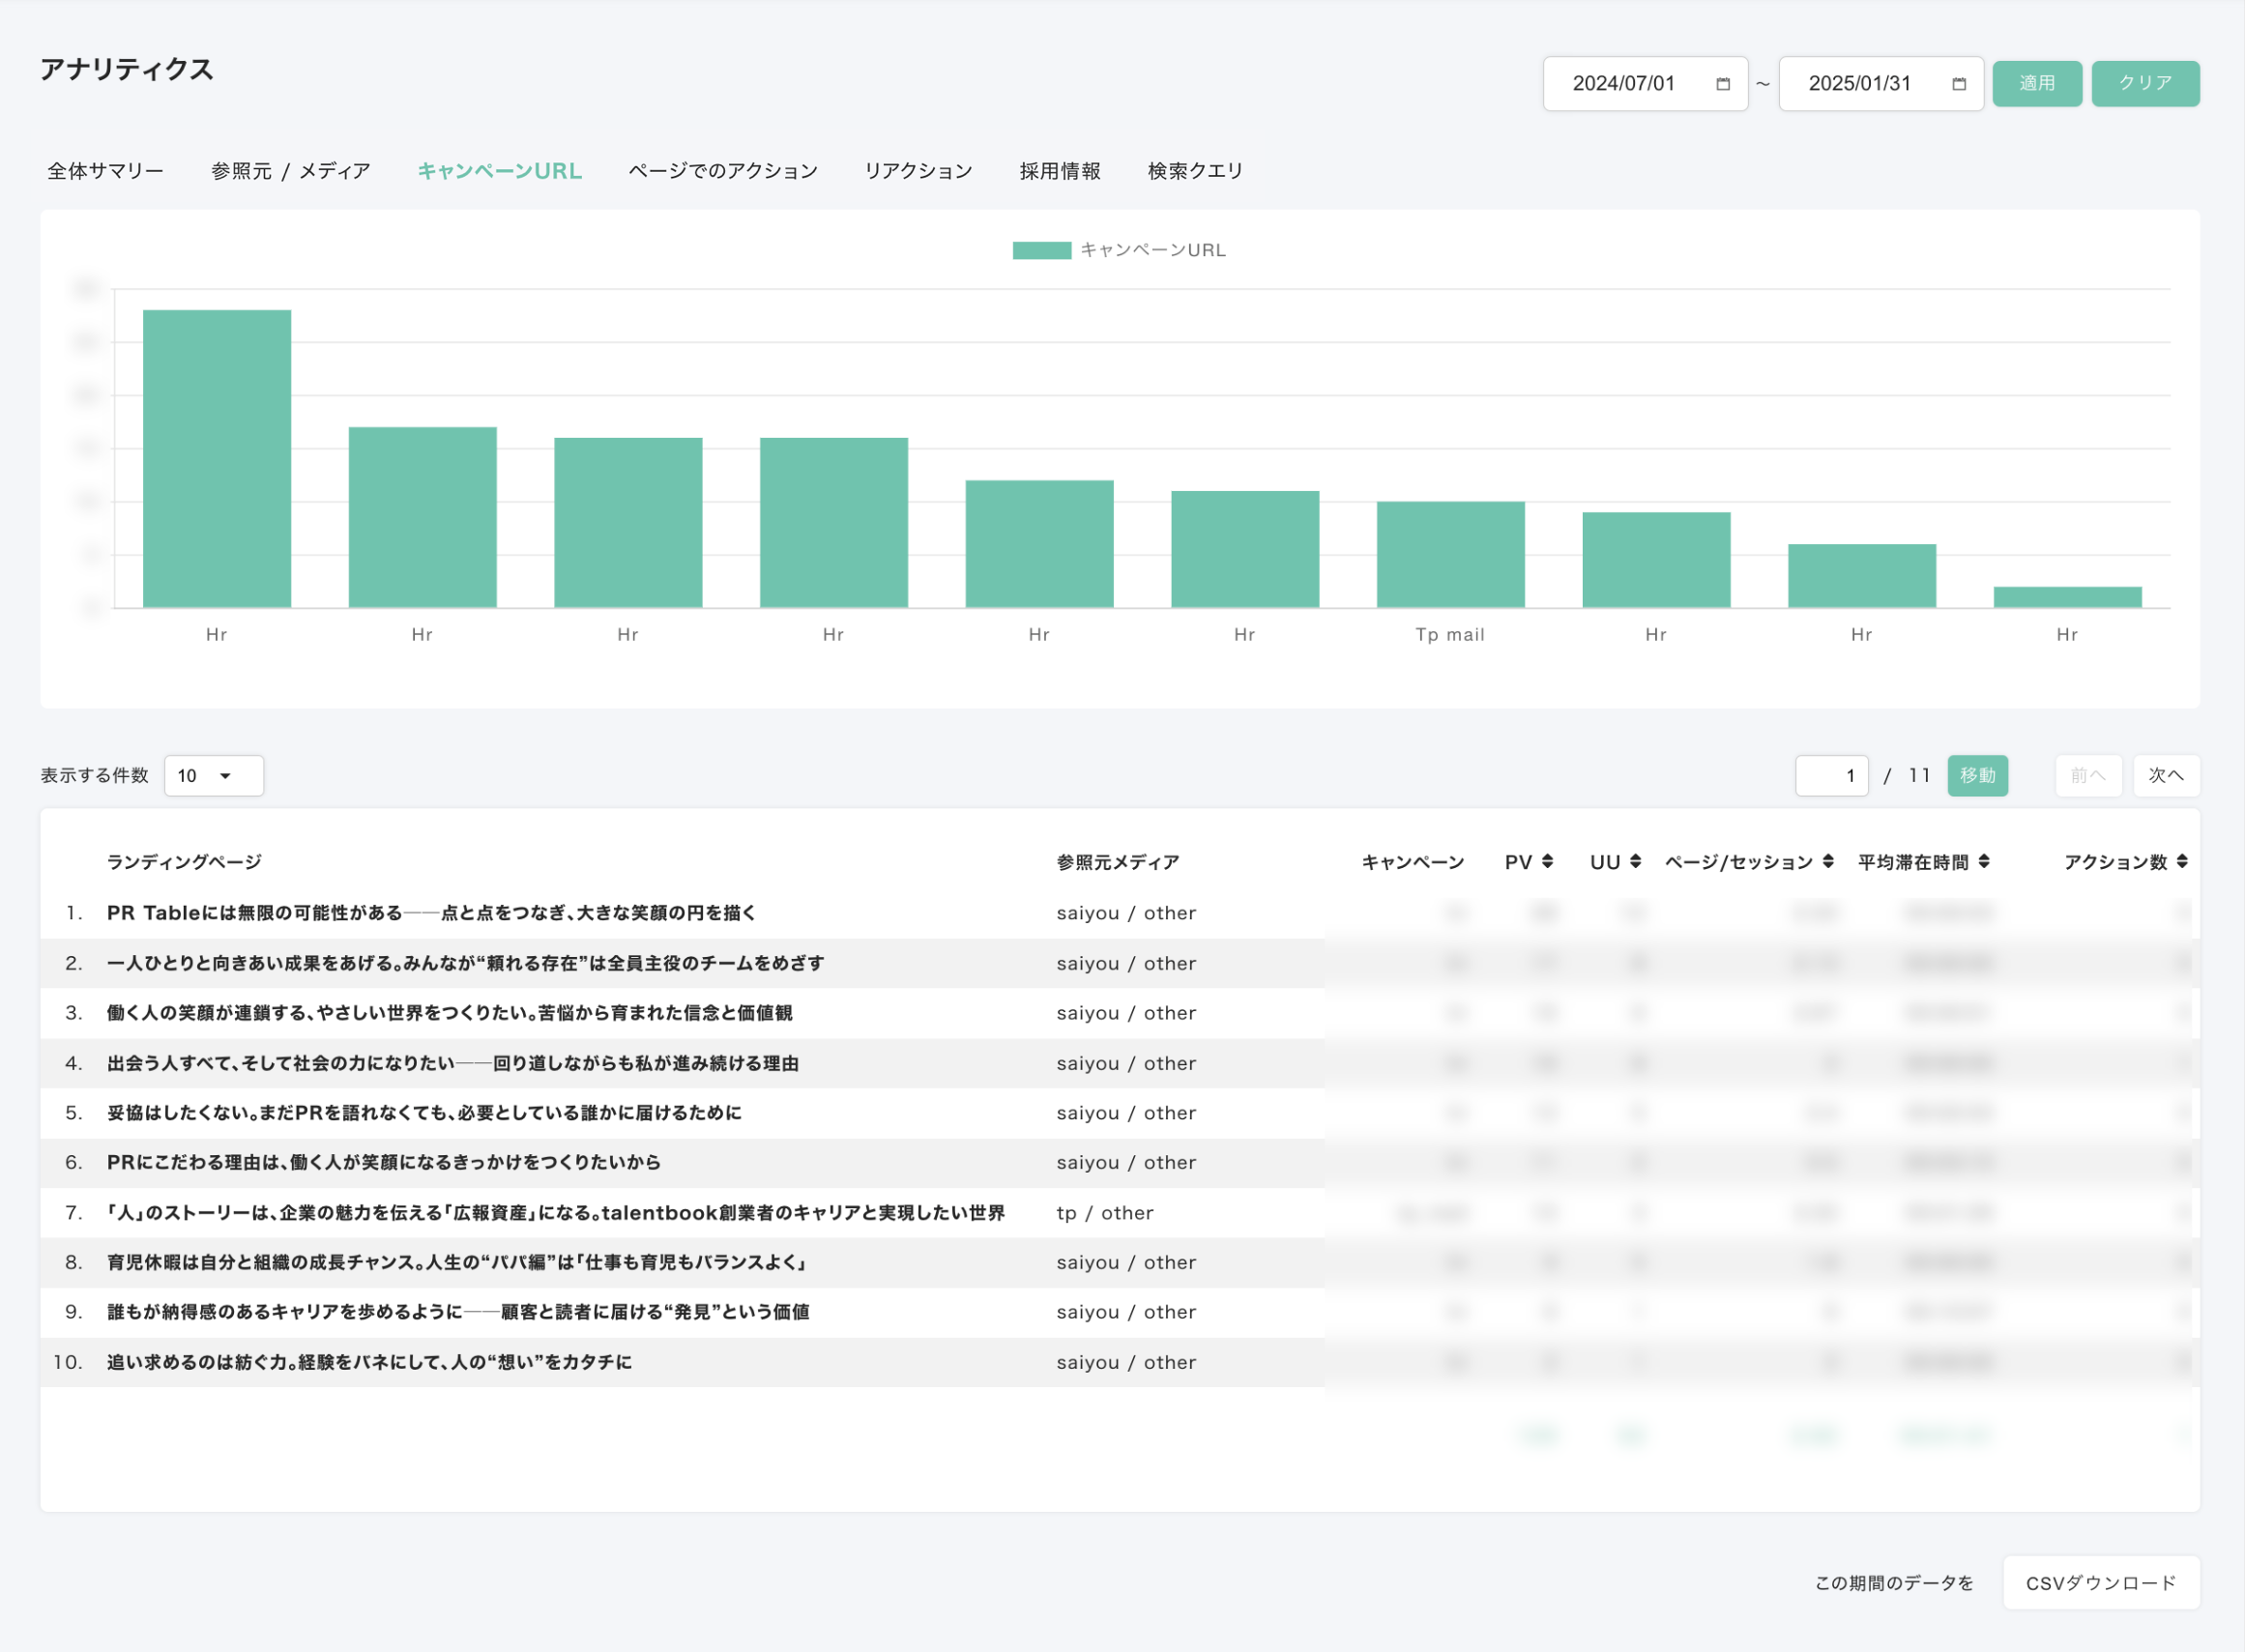The image size is (2245, 1652).
Task: Open row 1 PR Tableには無限の可能性がある
Action: (x=431, y=913)
